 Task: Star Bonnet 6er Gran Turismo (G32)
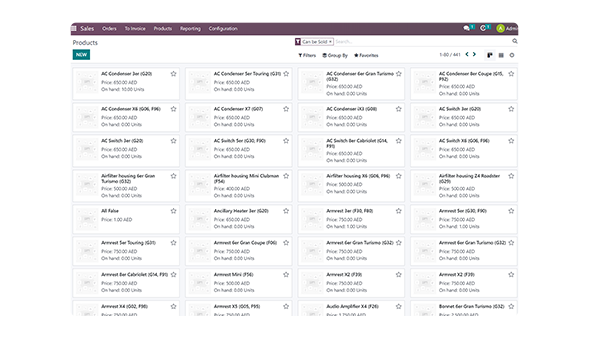[511, 307]
